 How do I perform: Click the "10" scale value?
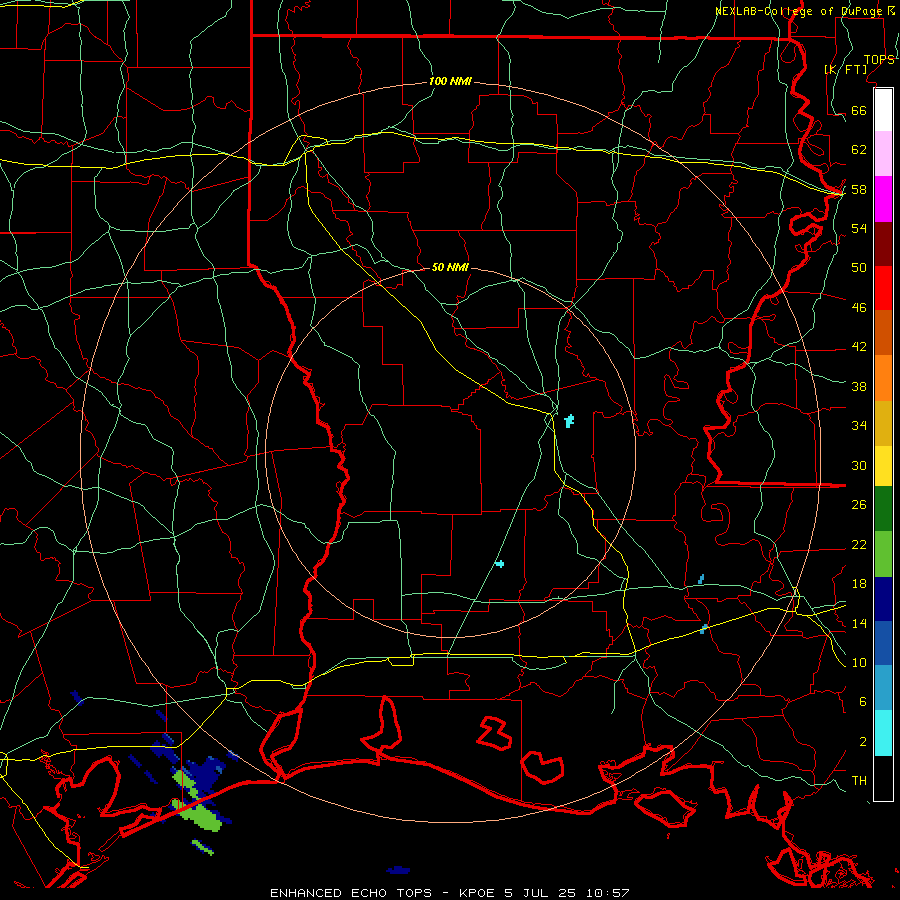(859, 663)
